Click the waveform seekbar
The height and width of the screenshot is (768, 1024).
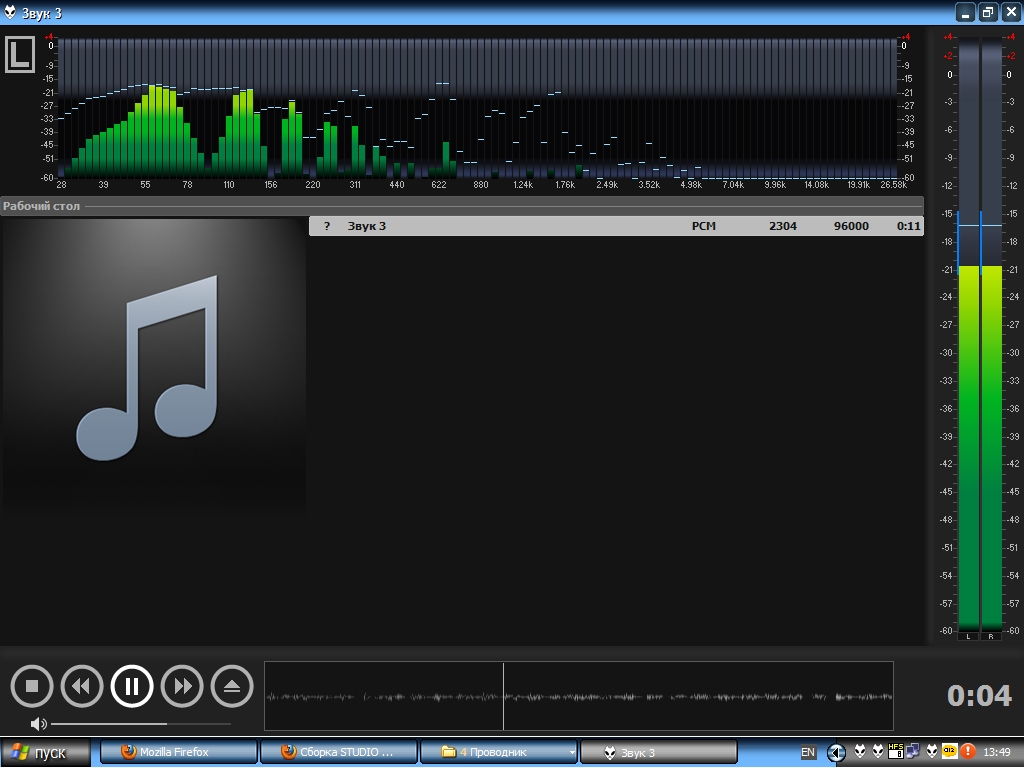(578, 696)
